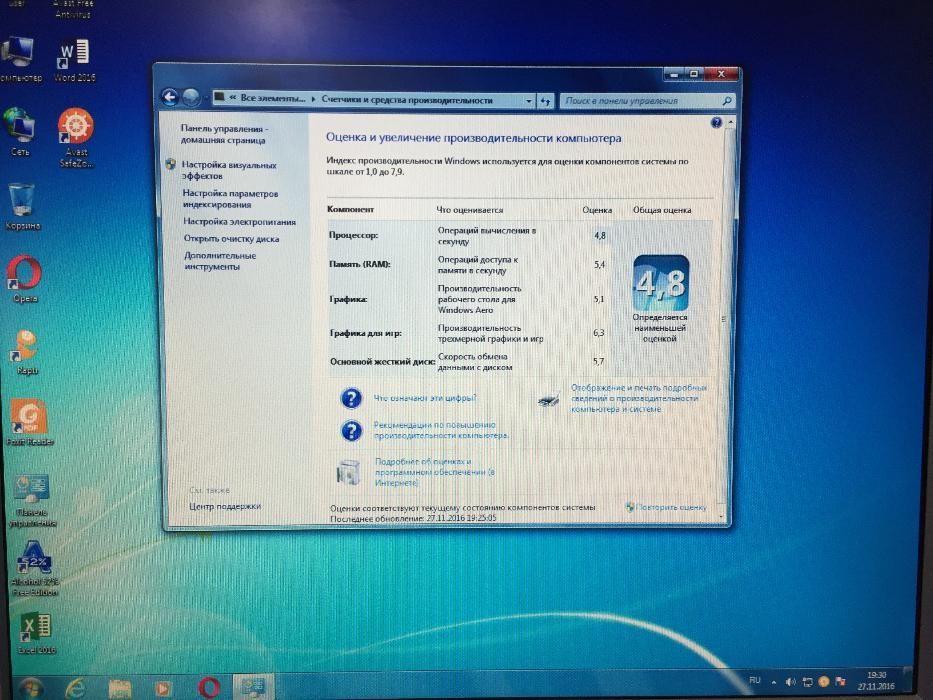Open help with the blue question icon
This screenshot has height=700, width=933.
click(716, 123)
